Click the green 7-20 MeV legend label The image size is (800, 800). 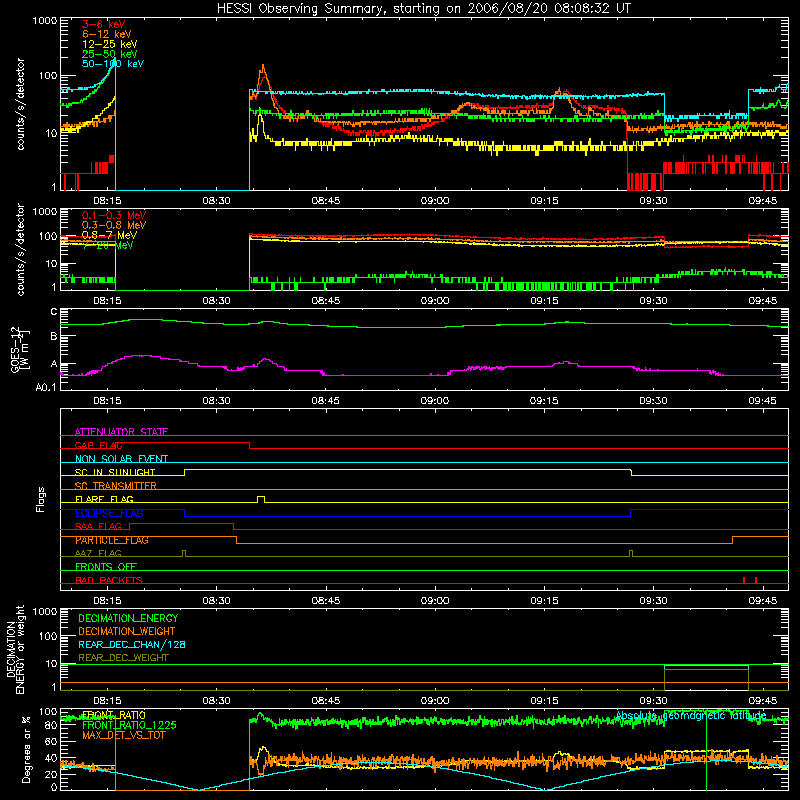108,245
